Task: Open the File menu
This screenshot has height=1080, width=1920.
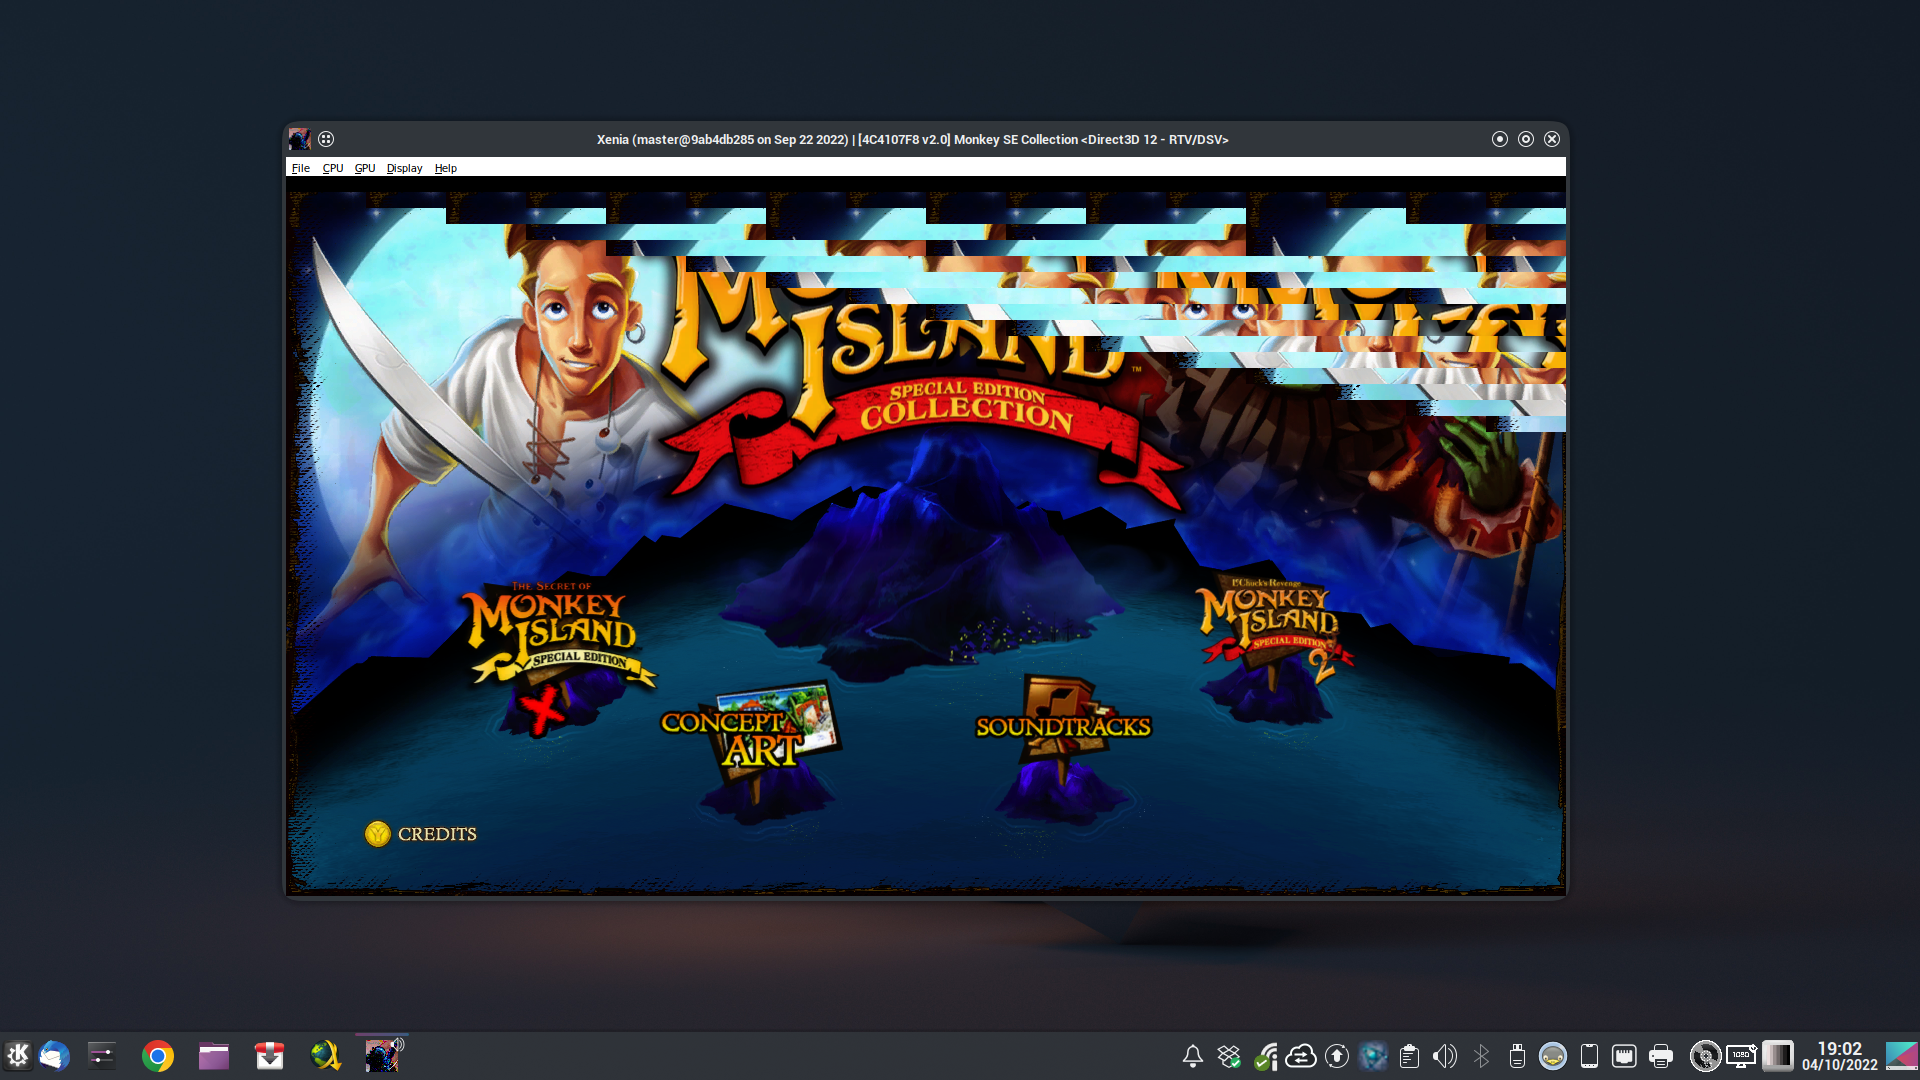Action: [300, 168]
